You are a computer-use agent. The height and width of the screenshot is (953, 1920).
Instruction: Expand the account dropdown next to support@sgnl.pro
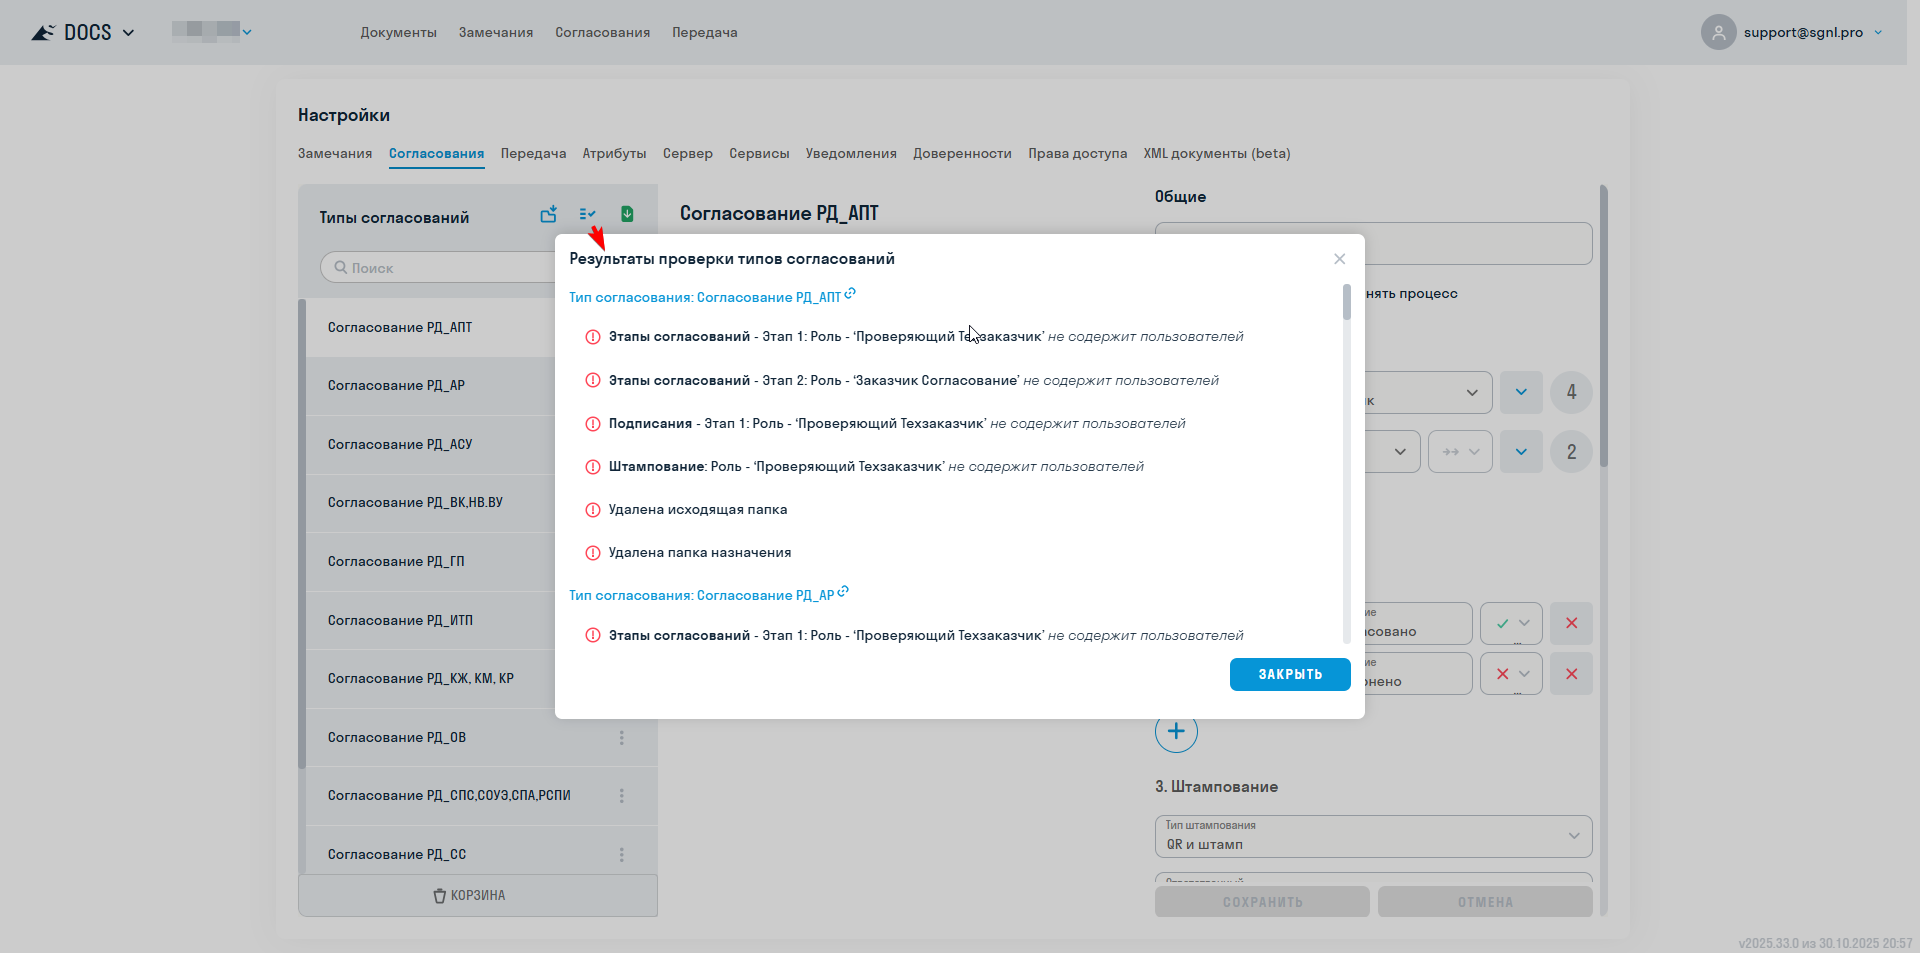point(1878,32)
